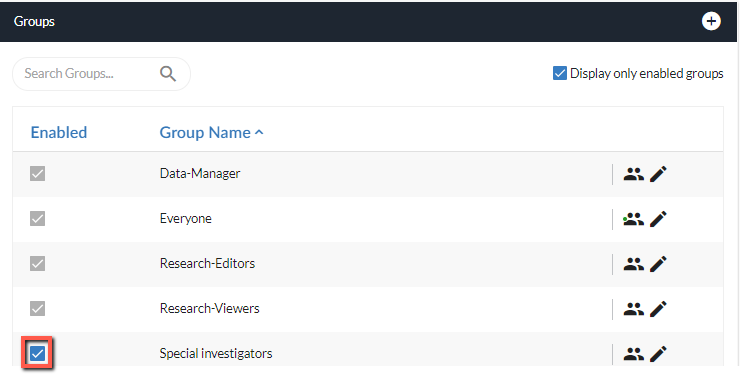741x374 pixels.
Task: Edit the Special investigators group
Action: click(658, 354)
